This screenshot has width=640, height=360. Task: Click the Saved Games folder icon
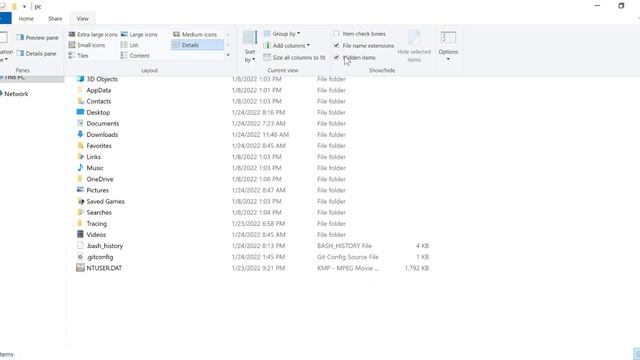point(80,201)
